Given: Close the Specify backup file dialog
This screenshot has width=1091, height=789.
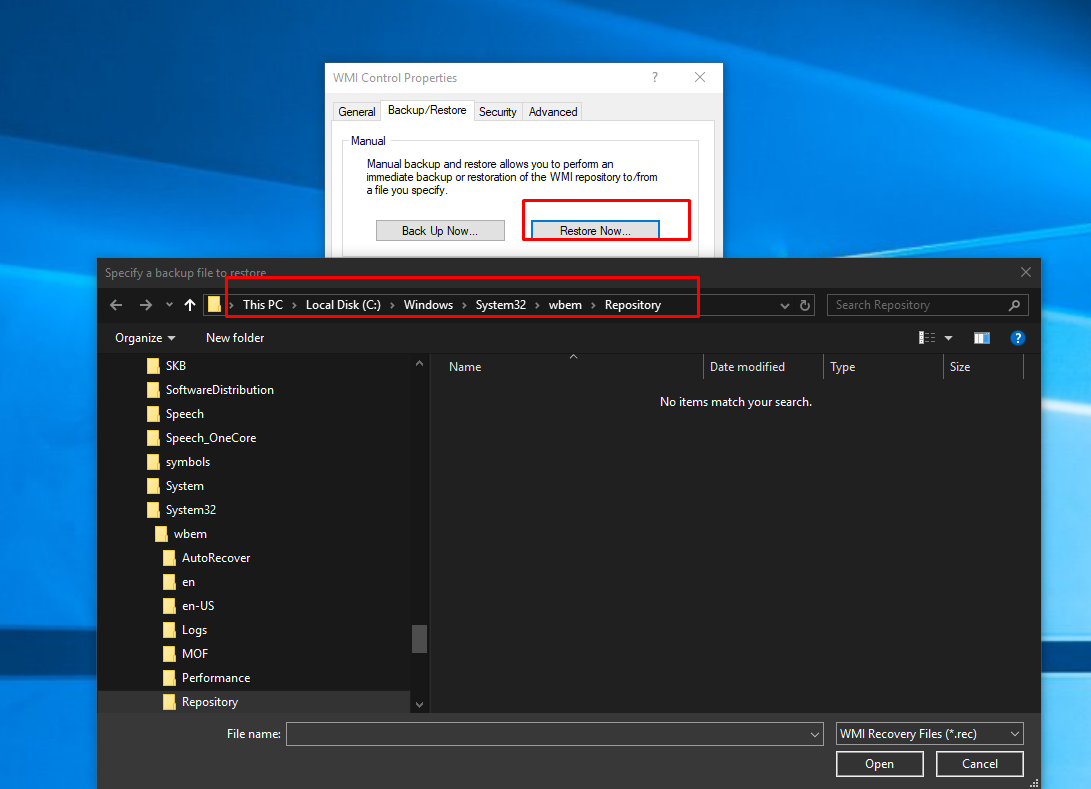Looking at the screenshot, I should [x=1026, y=272].
